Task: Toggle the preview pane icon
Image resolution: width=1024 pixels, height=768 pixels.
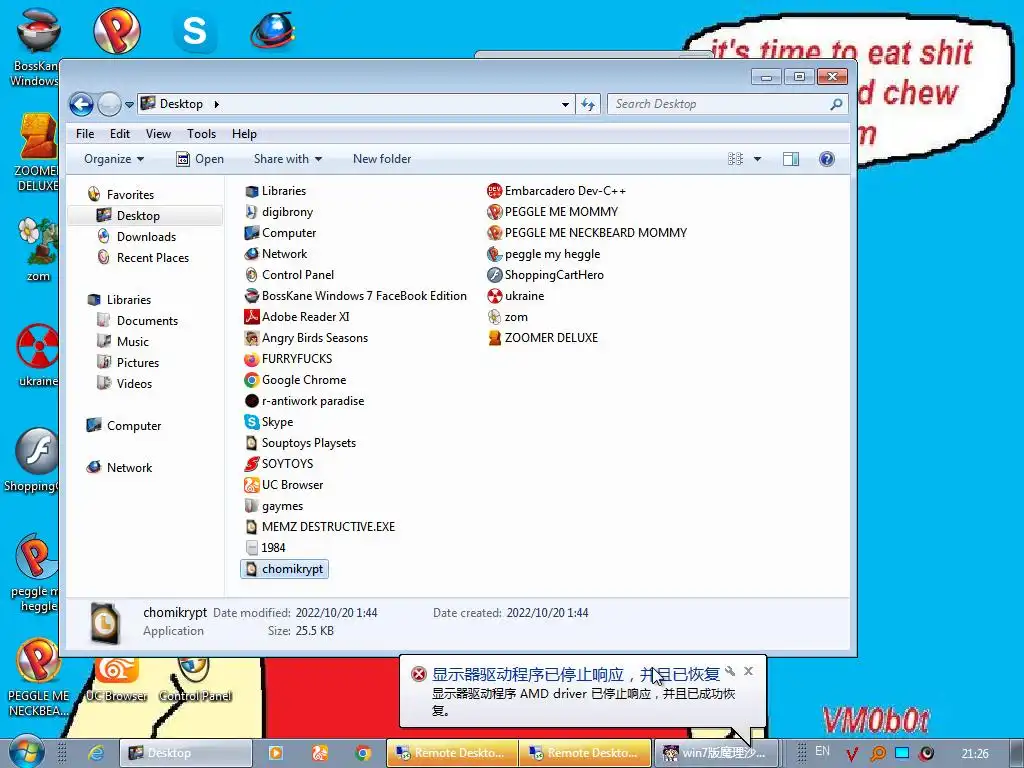Action: click(791, 159)
